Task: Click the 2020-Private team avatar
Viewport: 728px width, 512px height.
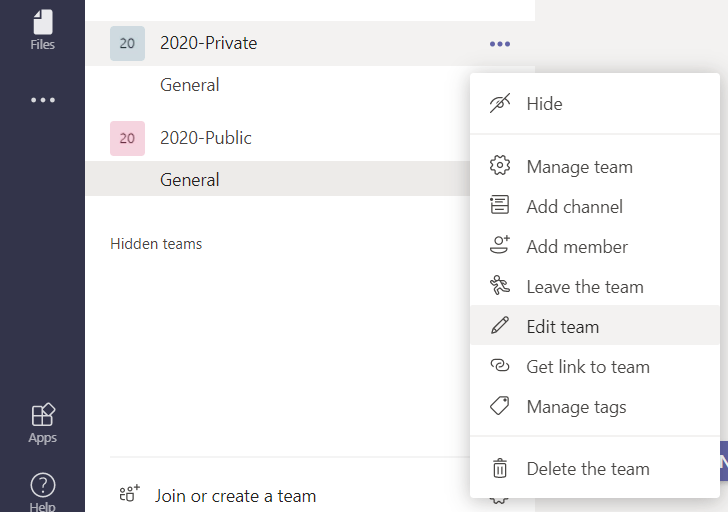Action: [127, 44]
